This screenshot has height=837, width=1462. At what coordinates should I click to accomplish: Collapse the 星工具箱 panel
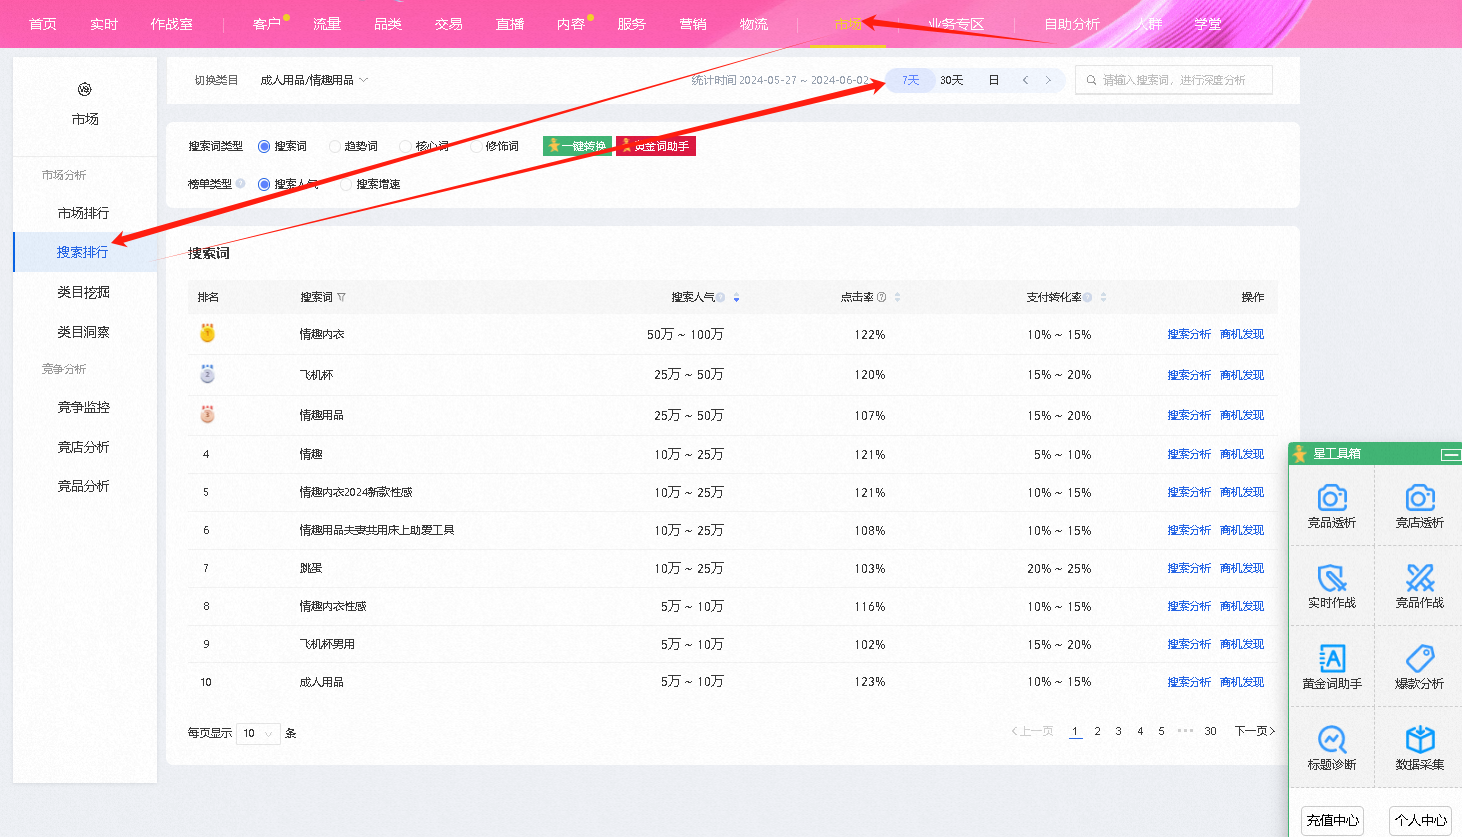point(1449,455)
